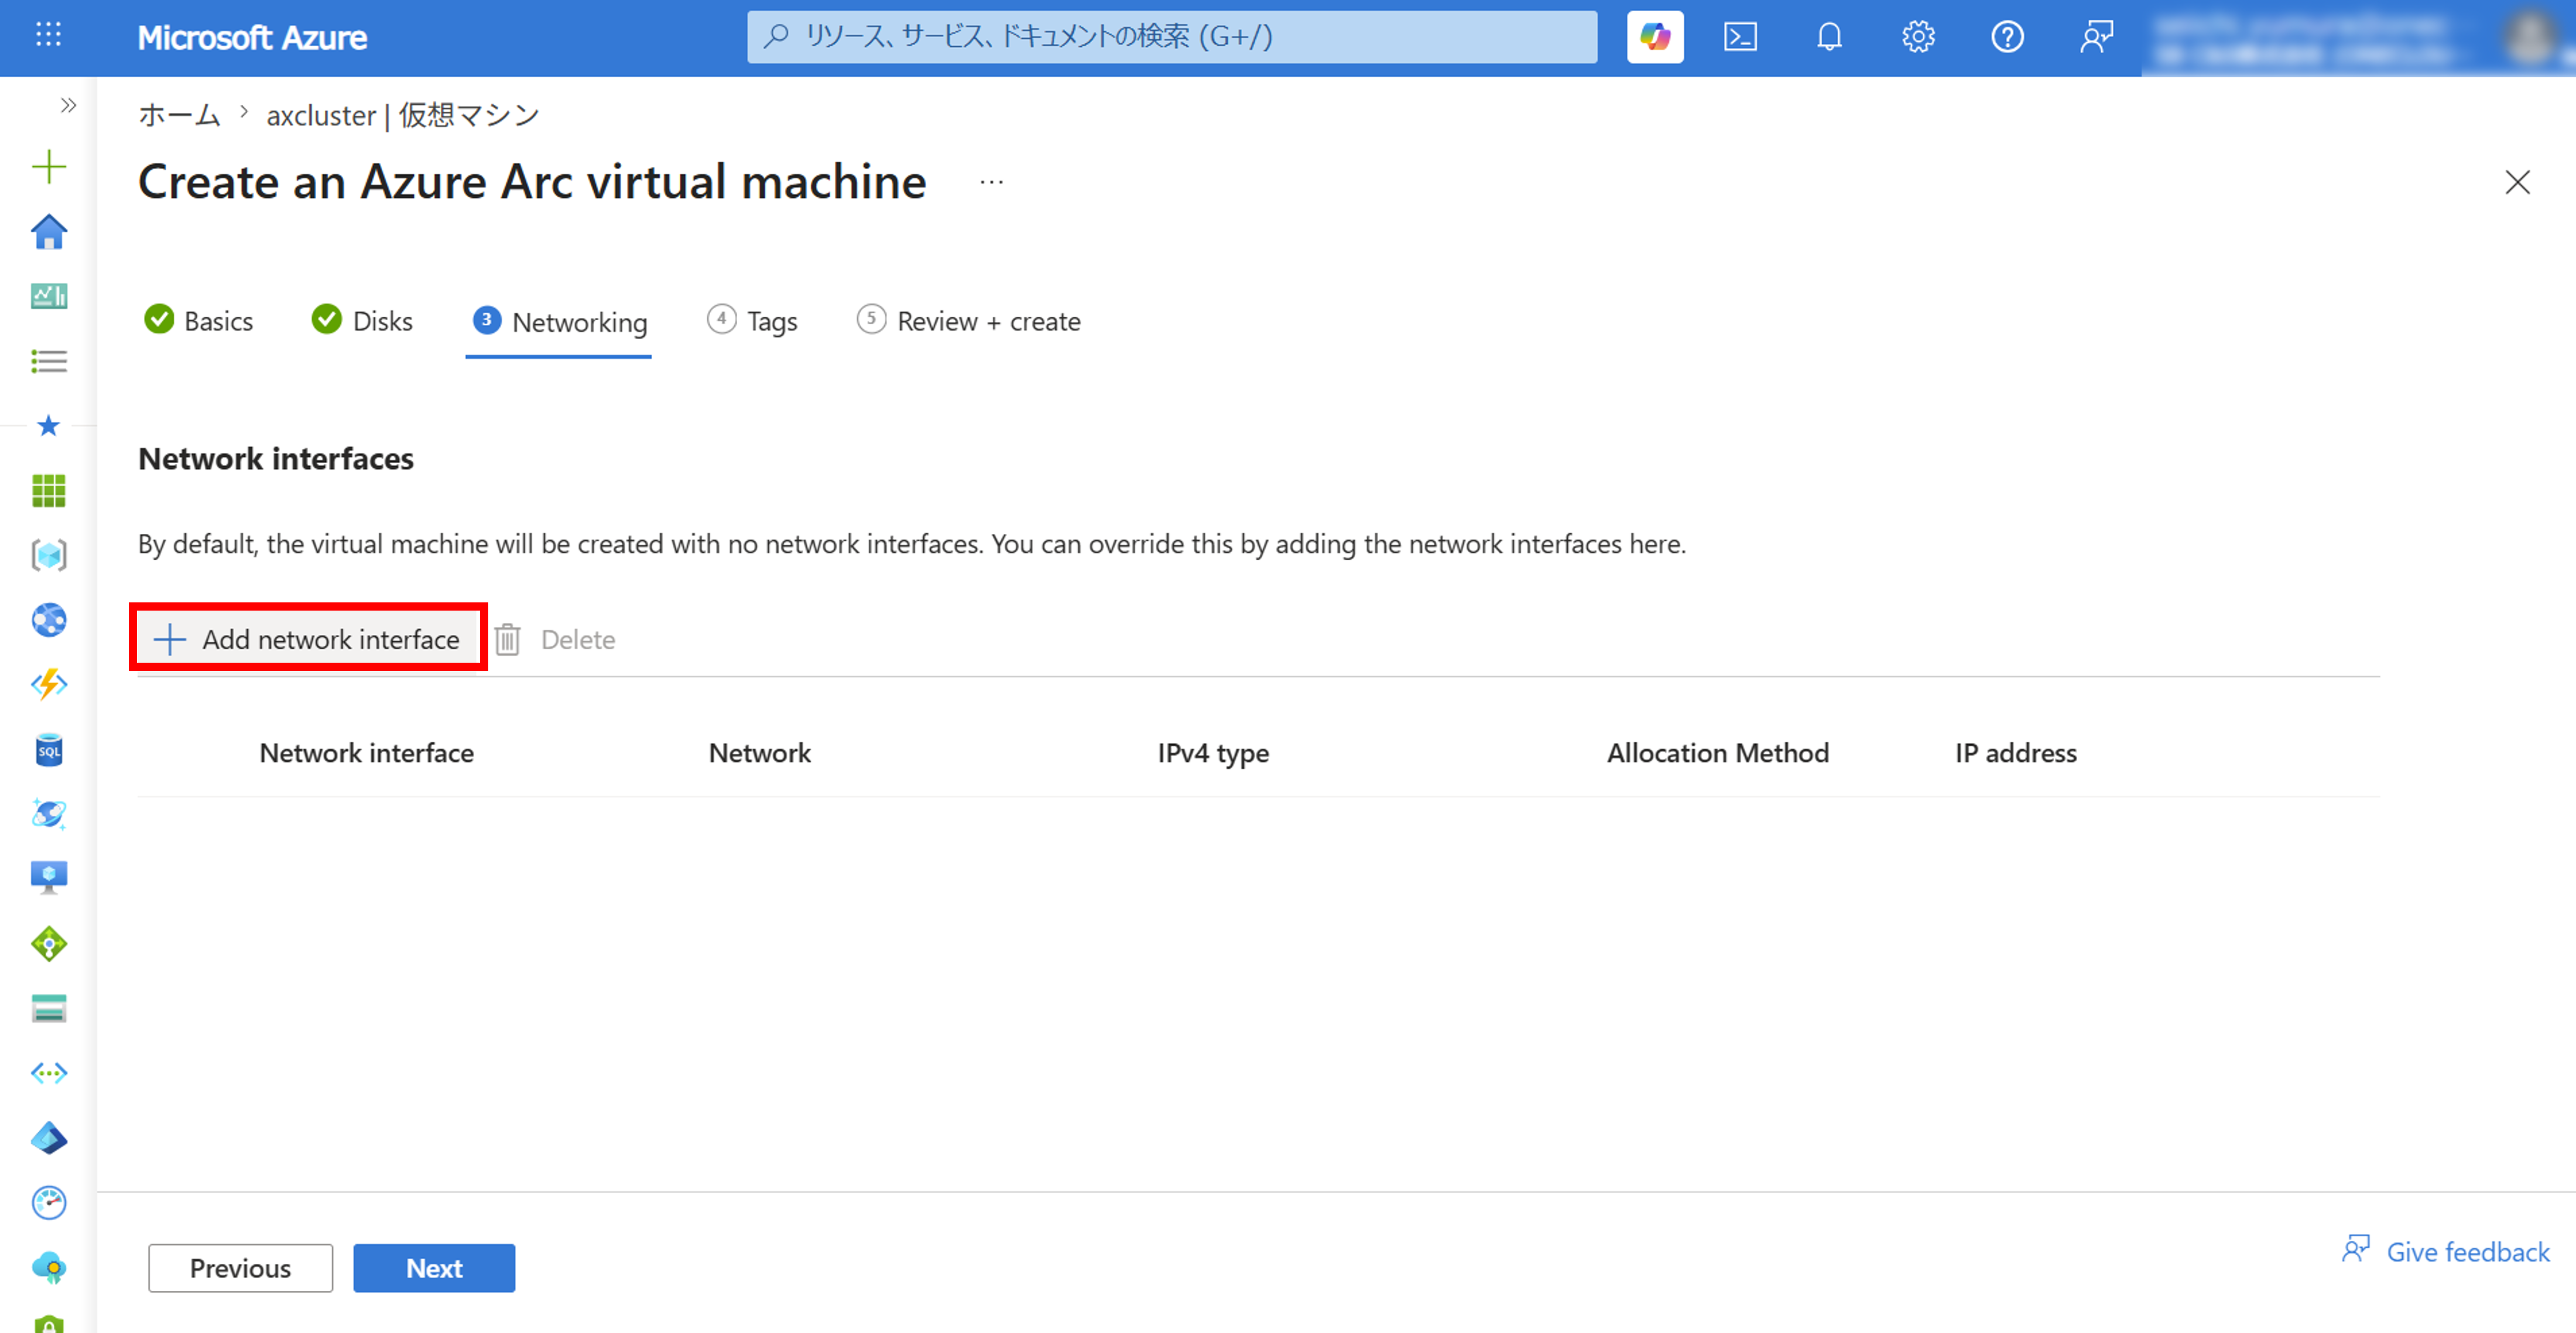Click the Favorites star icon

click(x=48, y=426)
